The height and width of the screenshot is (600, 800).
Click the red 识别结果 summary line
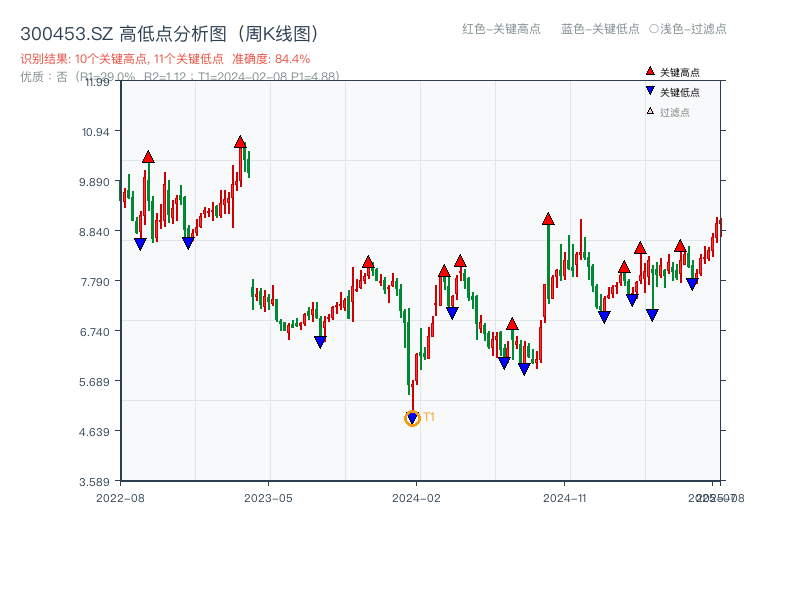pos(165,59)
